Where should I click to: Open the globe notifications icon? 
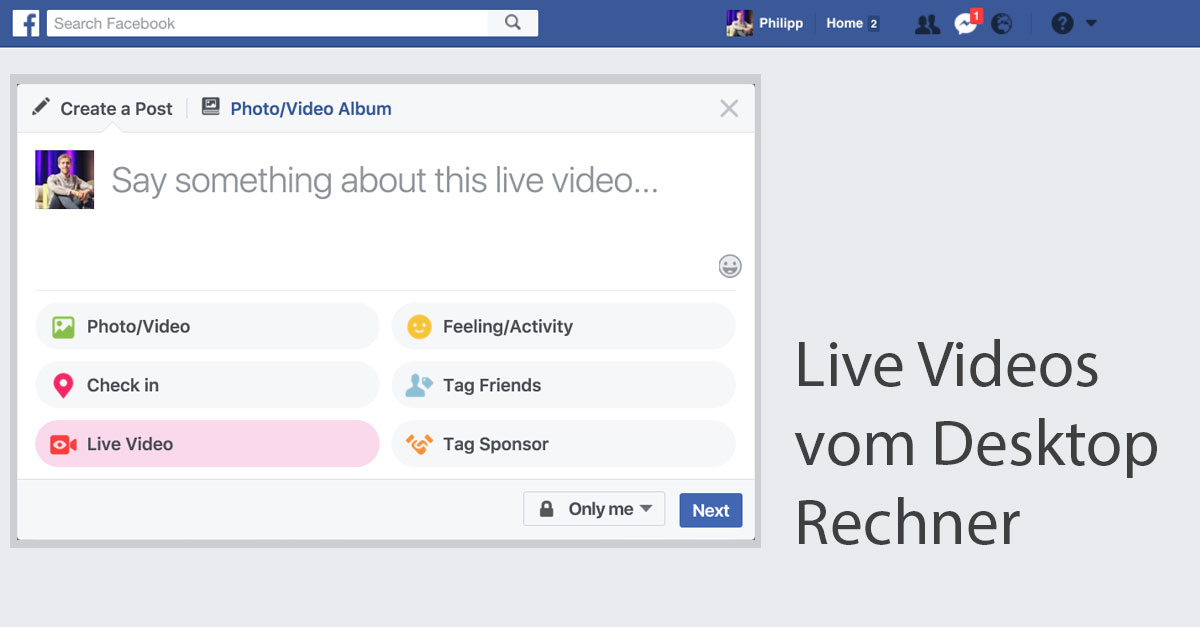pos(1001,24)
